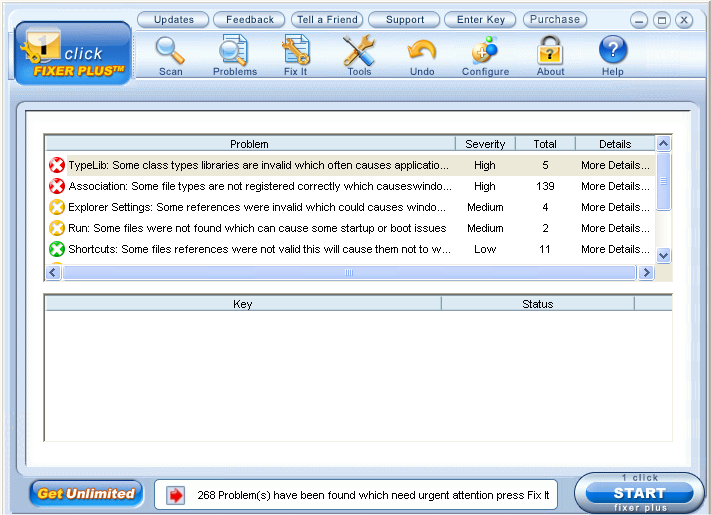The image size is (711, 515).
Task: Click the horizontal scroll left arrow
Action: point(53,272)
